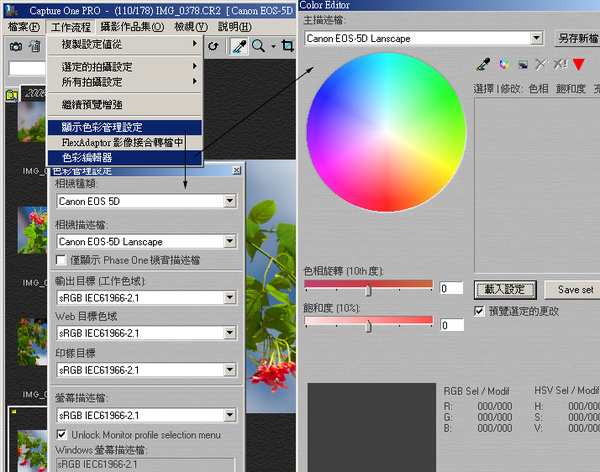Toggle 預覽選定的更改 preview checkbox

(479, 311)
